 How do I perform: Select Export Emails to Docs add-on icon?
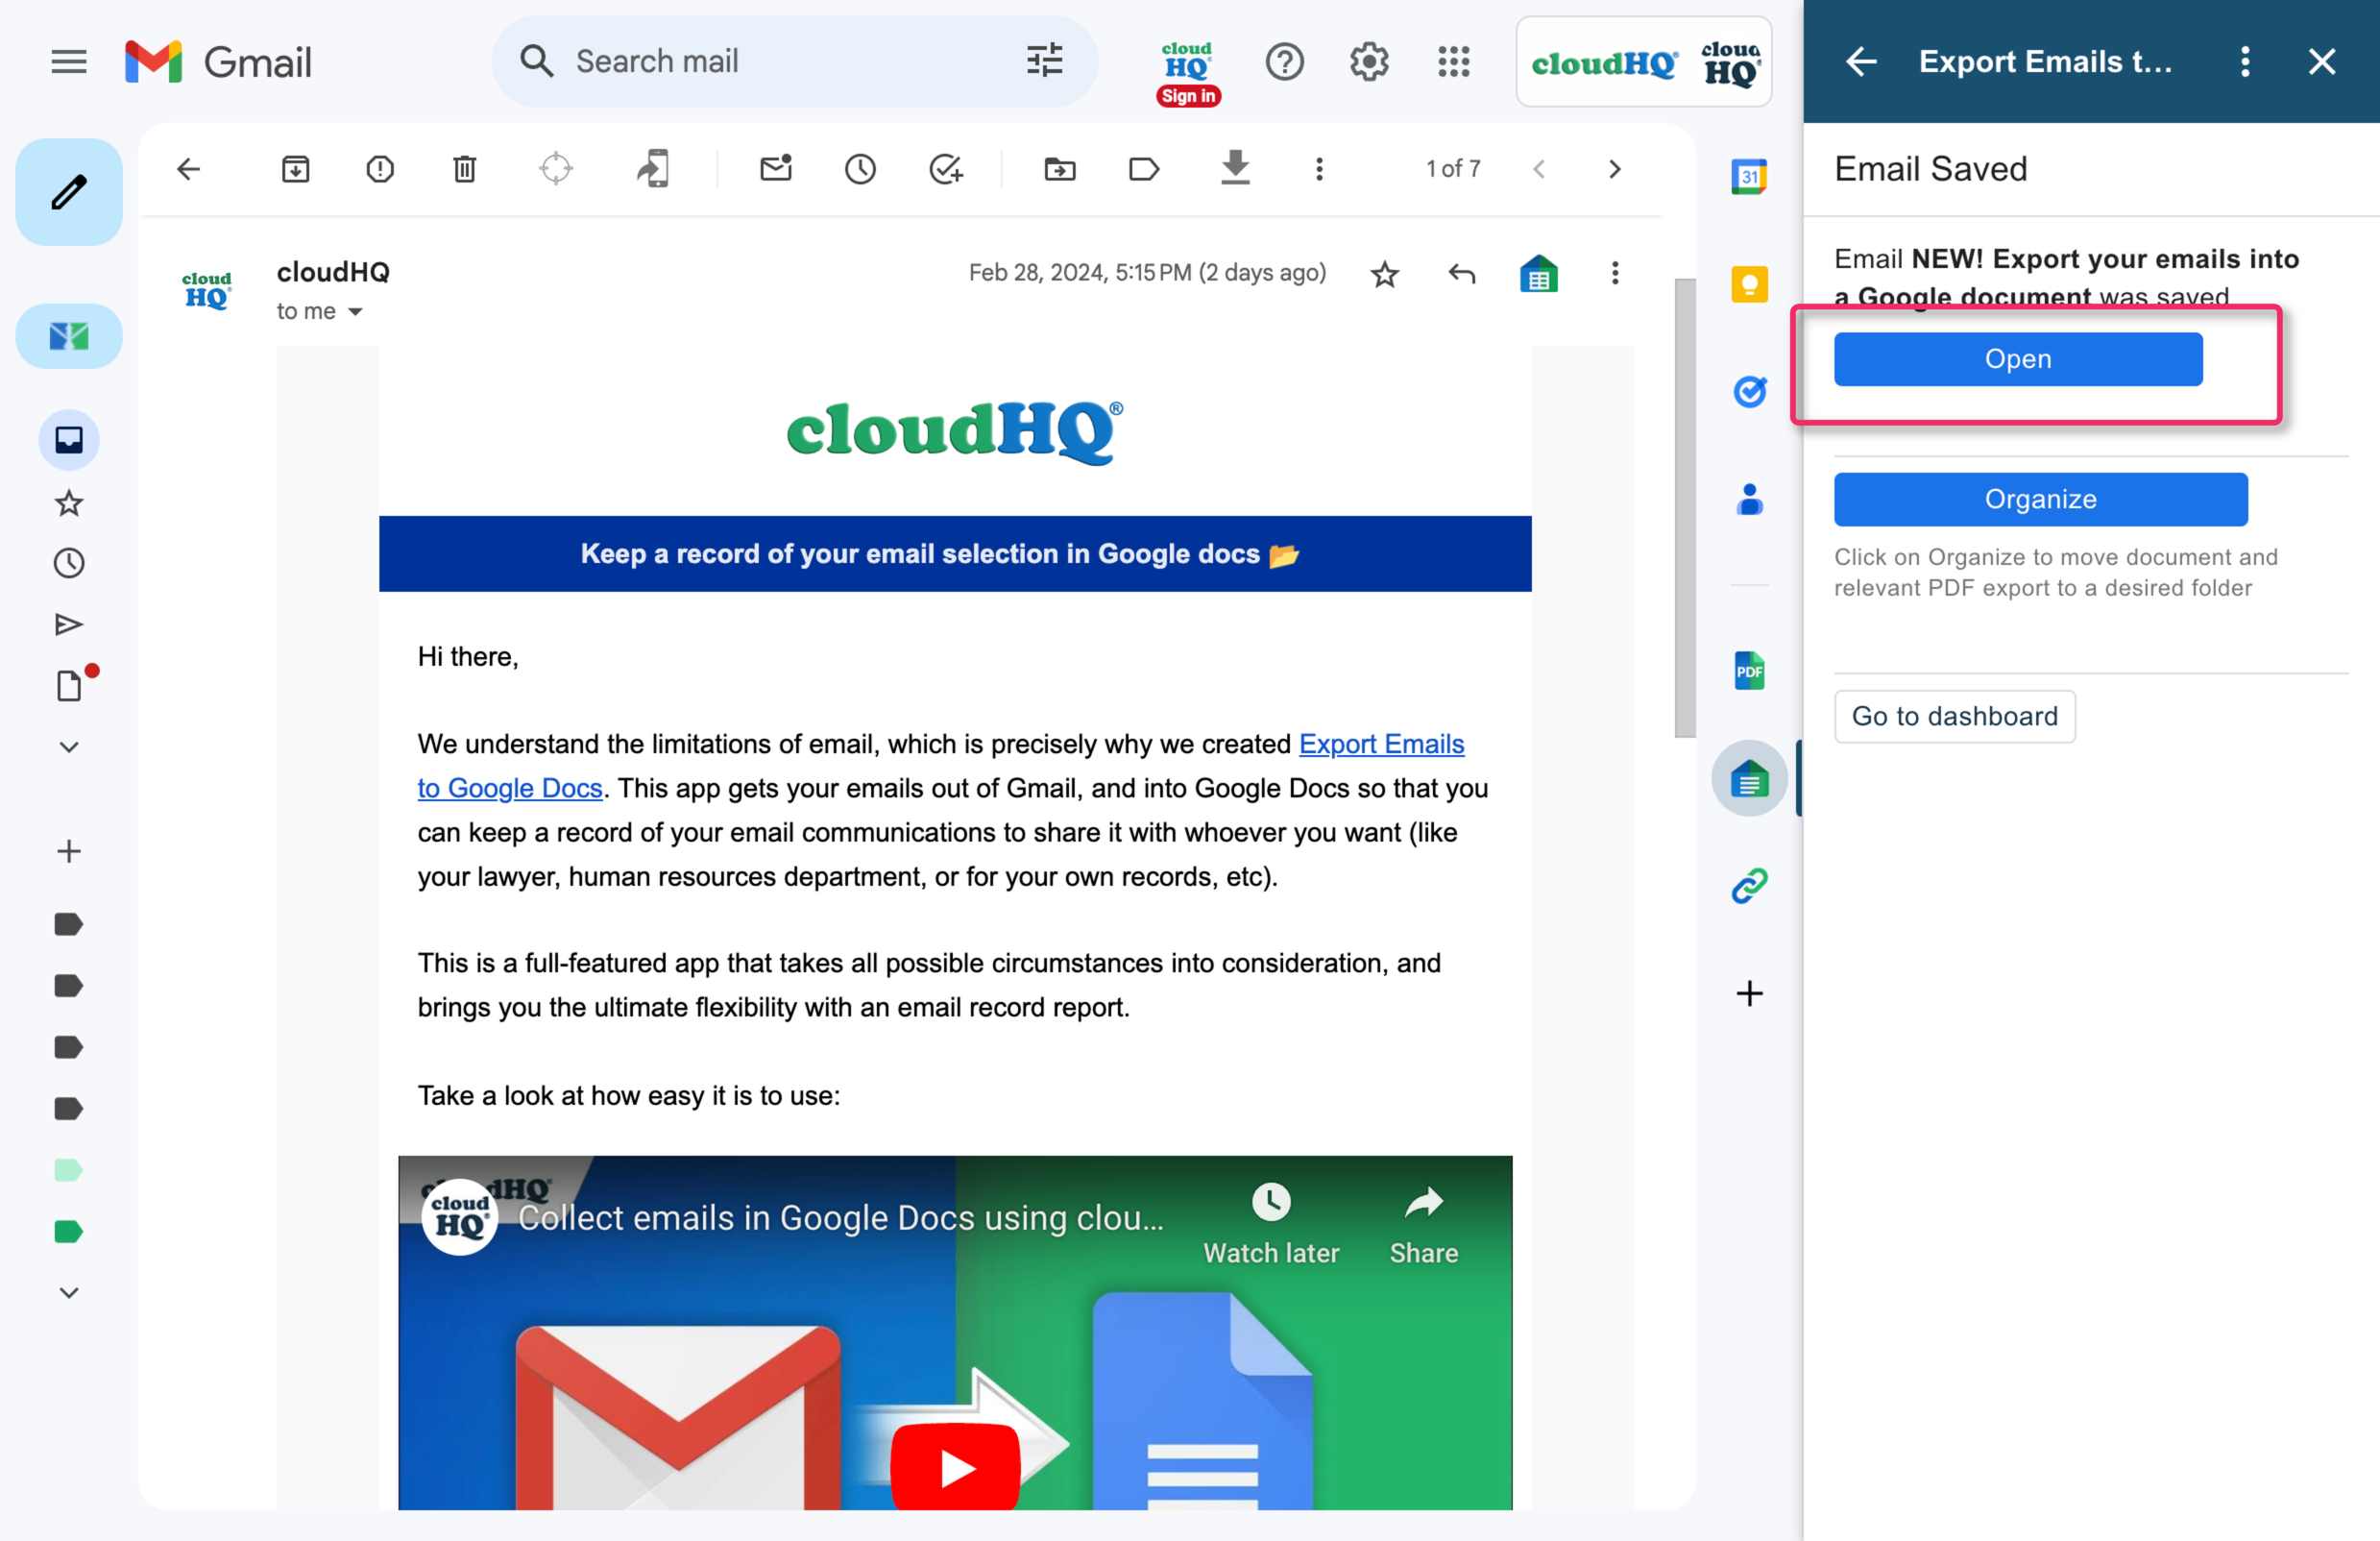pos(1748,777)
